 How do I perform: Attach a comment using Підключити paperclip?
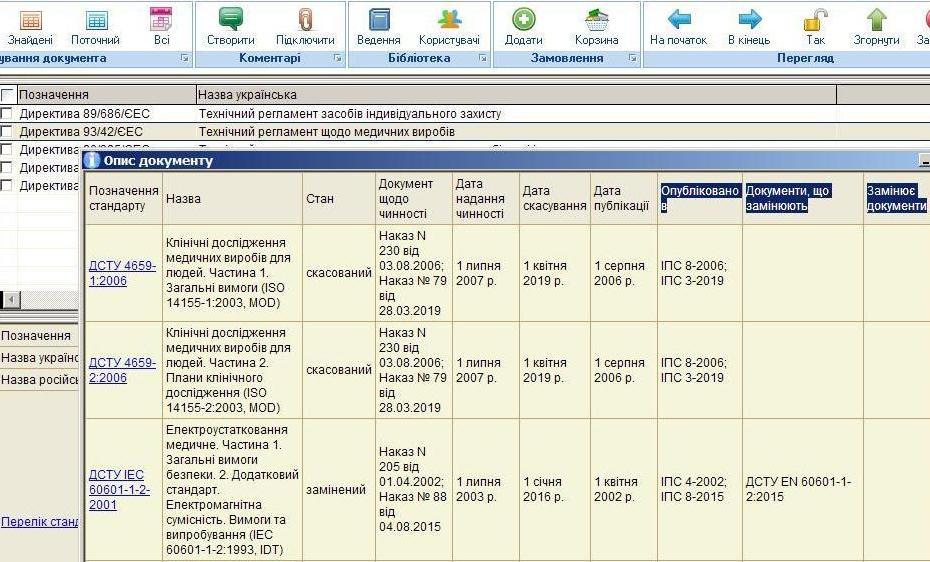305,20
